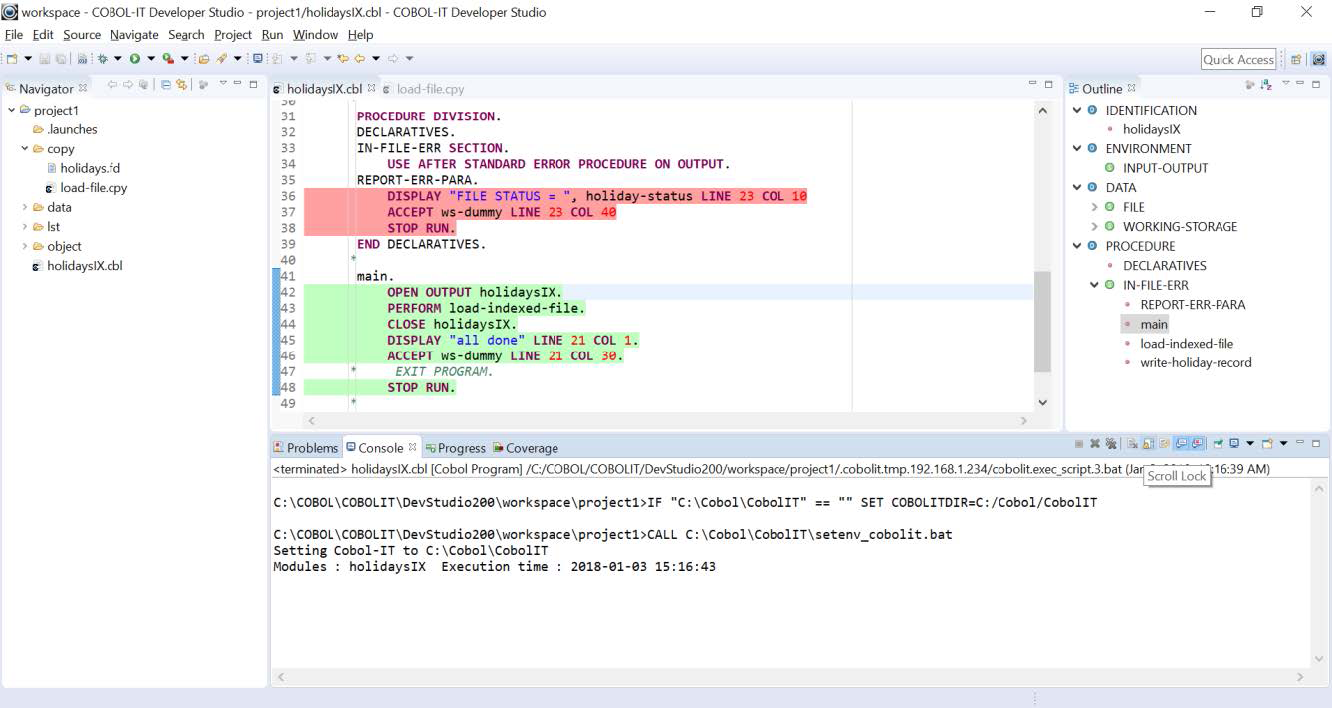Open the Run button dropdown arrow

[x=150, y=59]
